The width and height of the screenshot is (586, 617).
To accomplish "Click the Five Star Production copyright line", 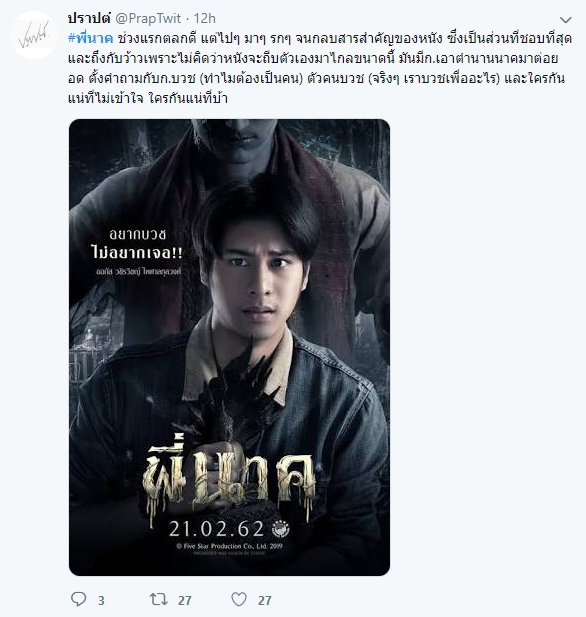I will pyautogui.click(x=229, y=546).
